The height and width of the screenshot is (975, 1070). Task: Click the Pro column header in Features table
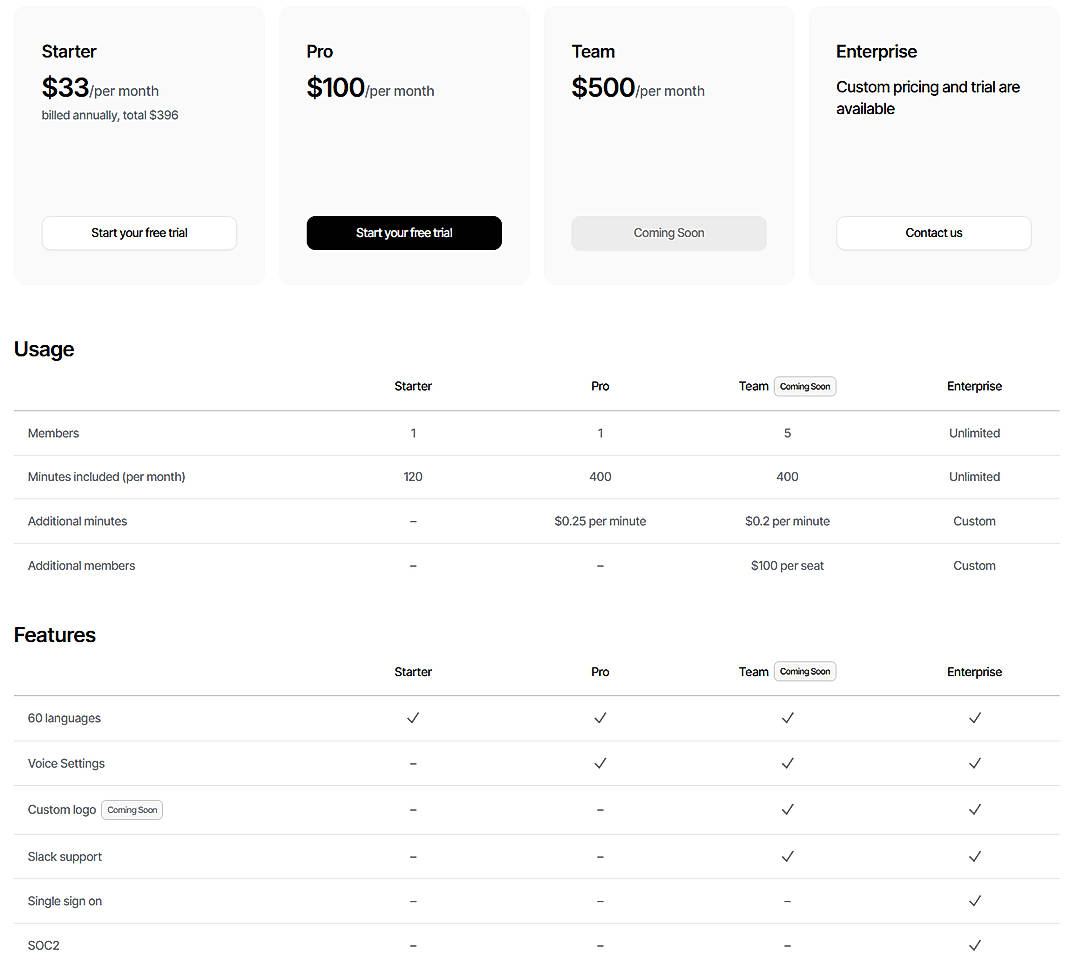point(600,672)
